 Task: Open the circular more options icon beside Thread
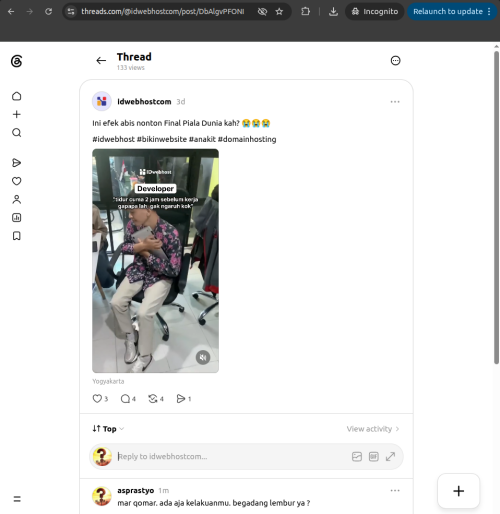pyautogui.click(x=395, y=61)
